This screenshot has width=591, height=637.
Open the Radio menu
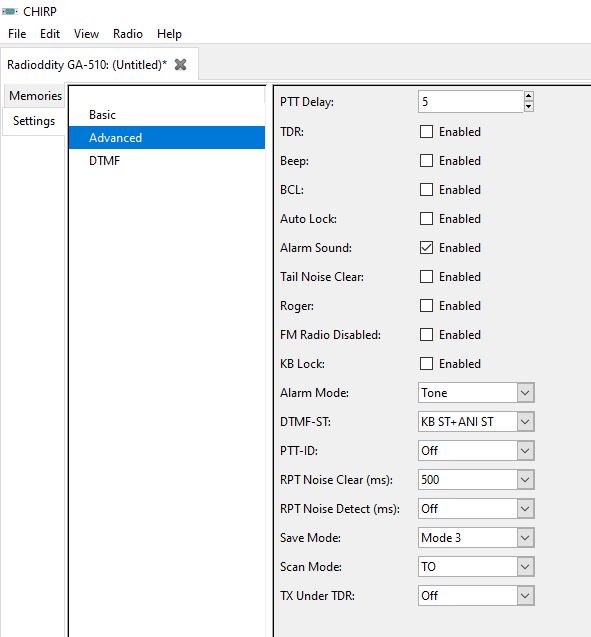pyautogui.click(x=128, y=34)
